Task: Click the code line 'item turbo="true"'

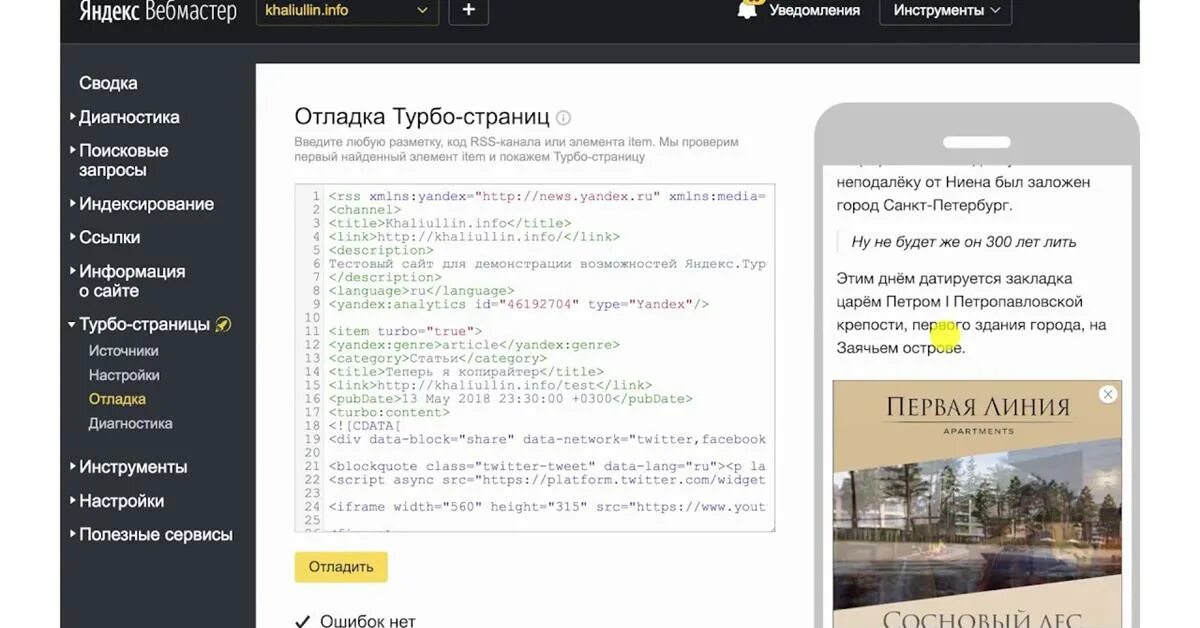Action: coord(405,331)
